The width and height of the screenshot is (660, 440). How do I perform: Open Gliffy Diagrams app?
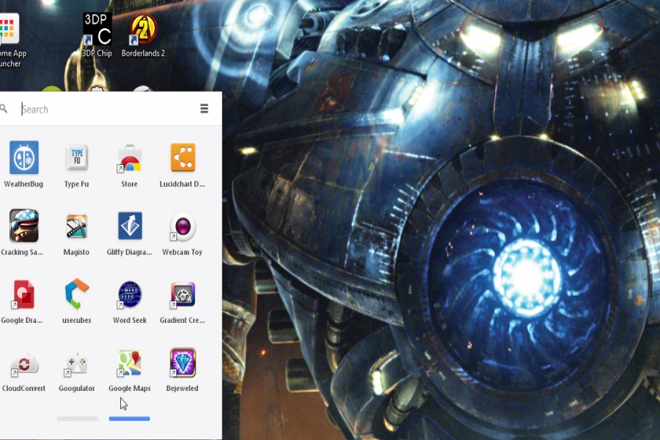click(x=130, y=226)
